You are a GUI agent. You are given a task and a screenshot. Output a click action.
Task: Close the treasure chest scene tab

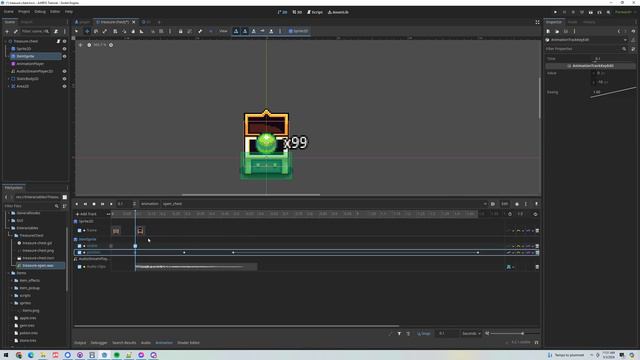pyautogui.click(x=133, y=22)
